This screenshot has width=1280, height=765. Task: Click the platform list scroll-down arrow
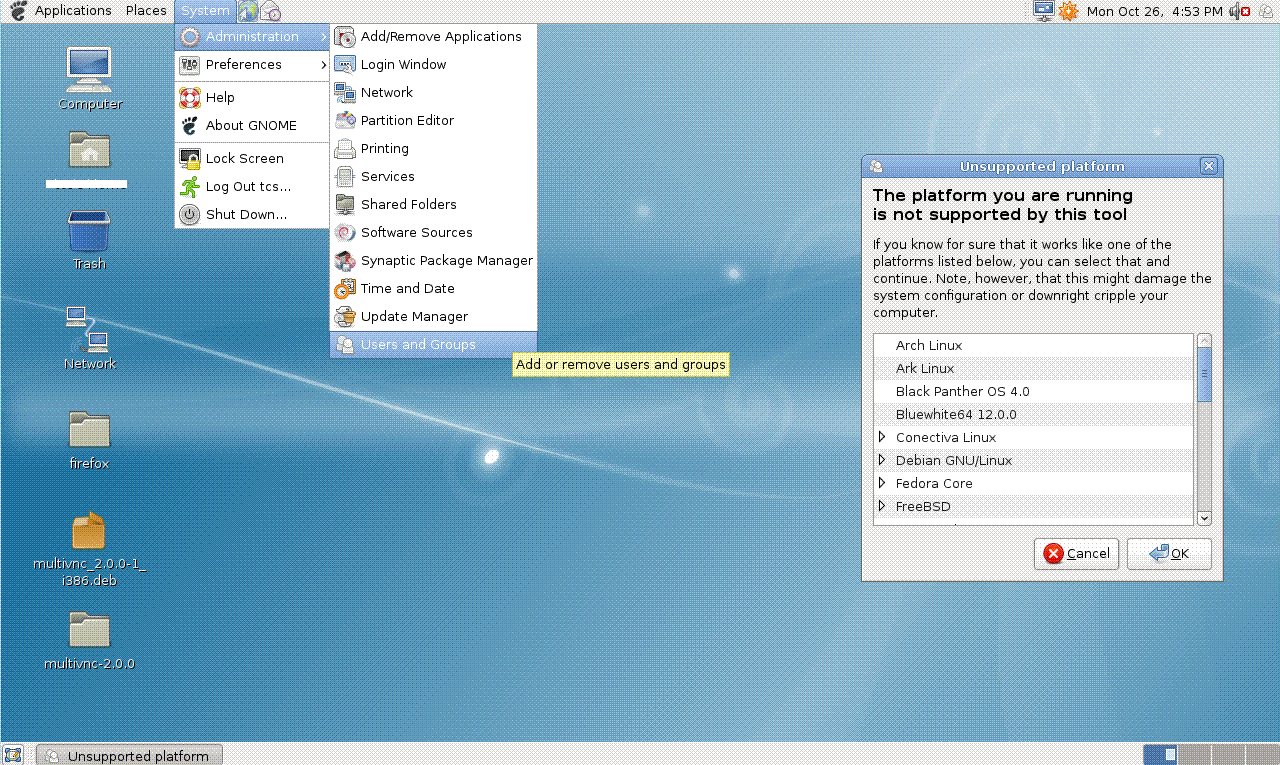(x=1204, y=518)
